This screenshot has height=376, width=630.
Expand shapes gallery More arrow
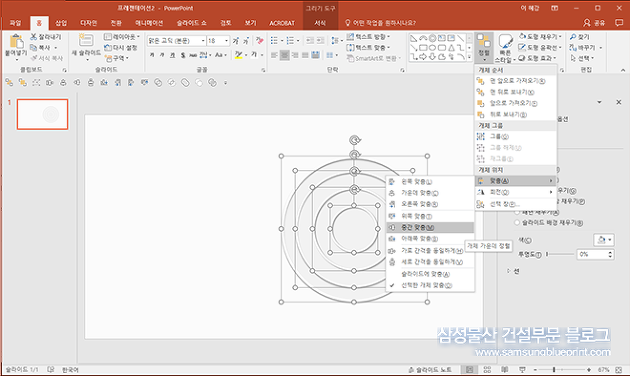click(470, 57)
